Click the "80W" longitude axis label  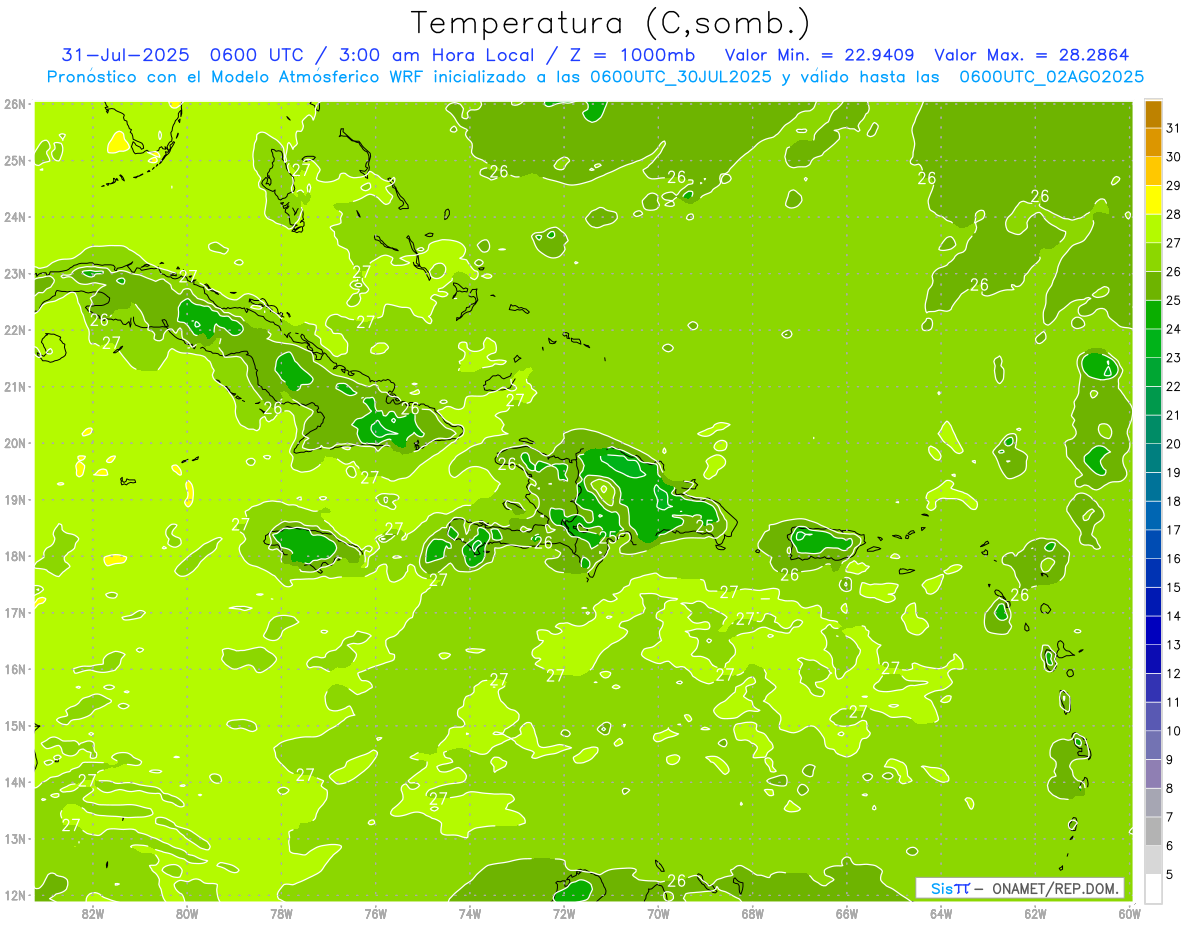tap(186, 913)
